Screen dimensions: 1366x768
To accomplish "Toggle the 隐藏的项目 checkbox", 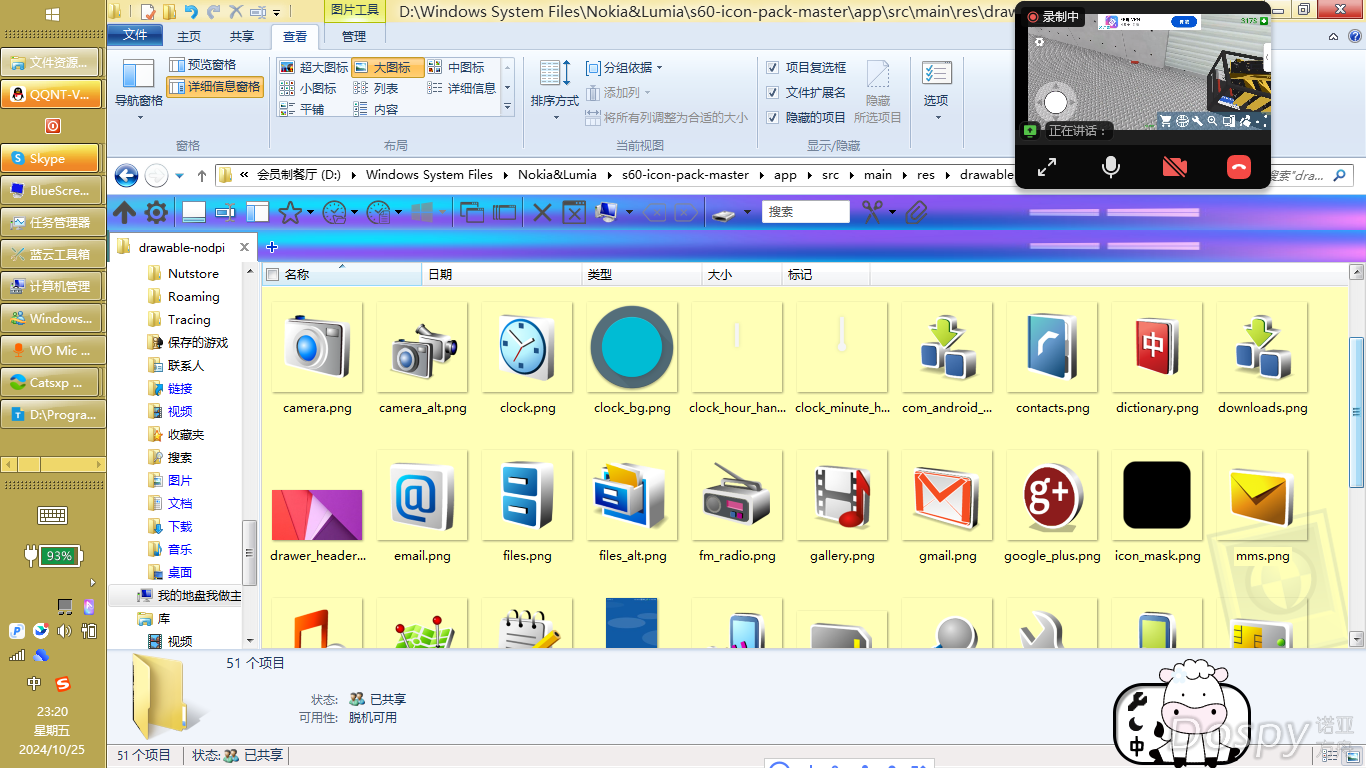I will coord(772,117).
